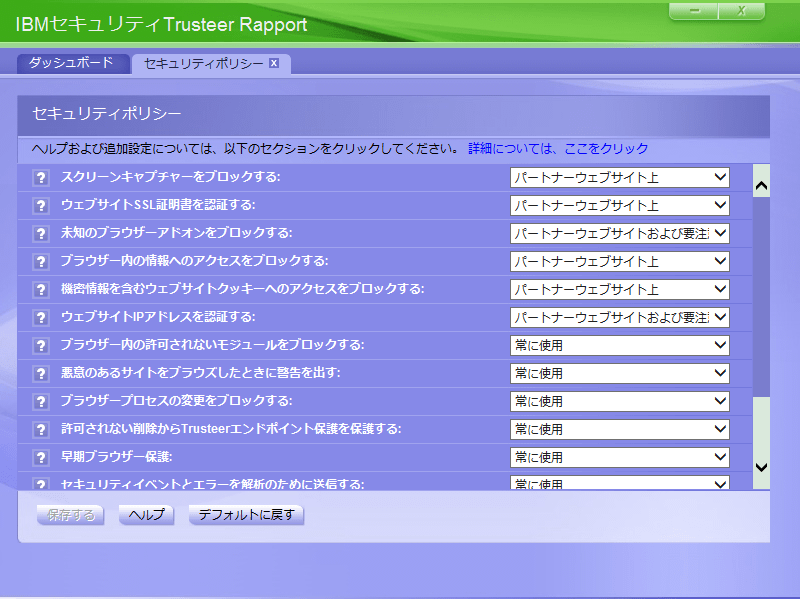
Task: Change setting for ブラウザー内の情報へのアクセスをブロックする
Action: [x=619, y=262]
